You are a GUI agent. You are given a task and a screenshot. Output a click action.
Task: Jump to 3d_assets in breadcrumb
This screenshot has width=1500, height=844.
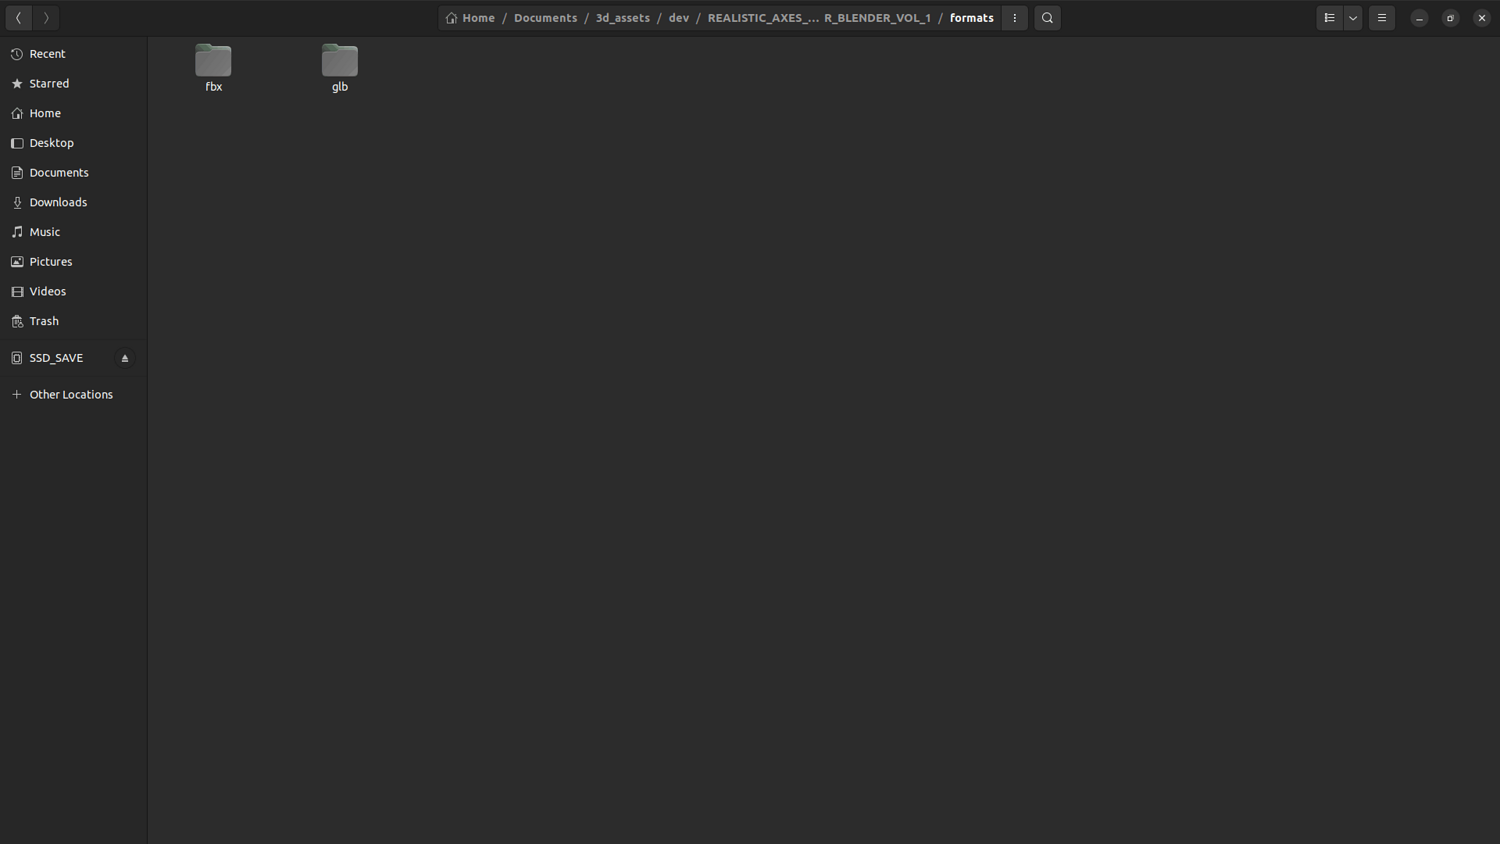(622, 18)
